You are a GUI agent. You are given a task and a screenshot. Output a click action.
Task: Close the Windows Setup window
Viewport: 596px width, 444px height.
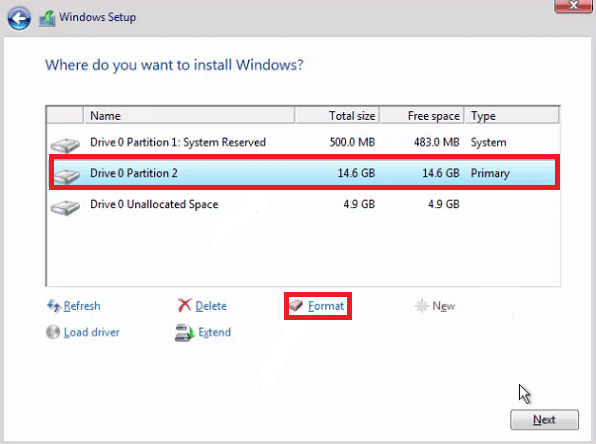point(573,5)
